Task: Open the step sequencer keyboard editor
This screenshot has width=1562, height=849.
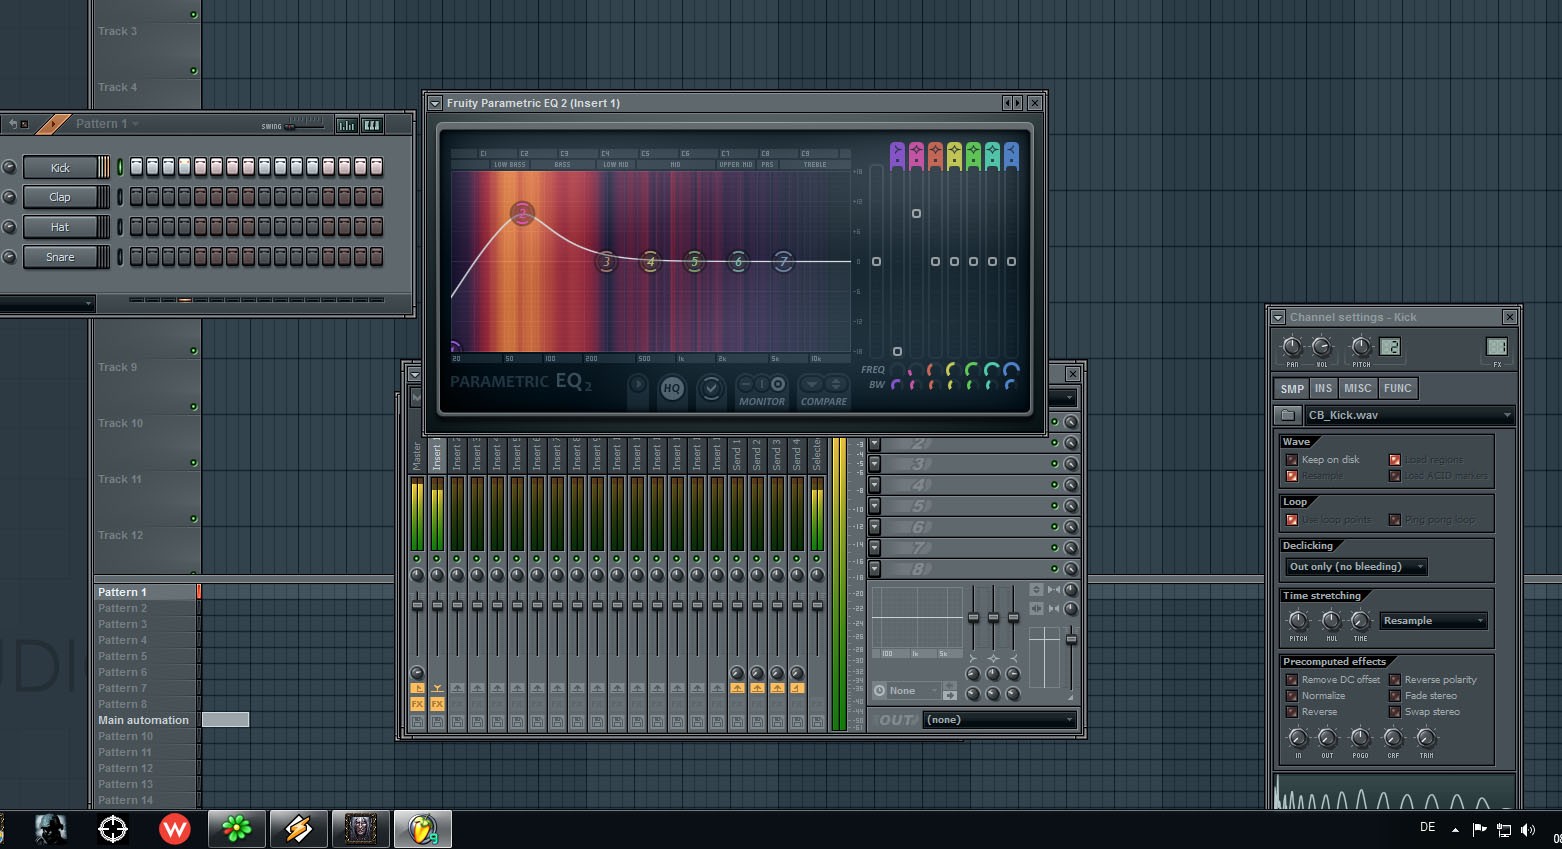Action: (371, 125)
